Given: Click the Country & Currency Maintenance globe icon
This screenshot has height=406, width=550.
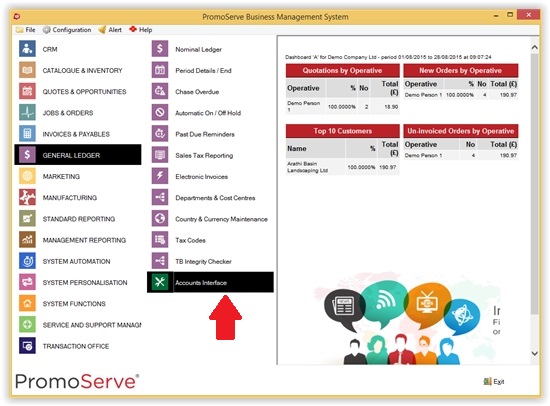Looking at the screenshot, I should [160, 219].
